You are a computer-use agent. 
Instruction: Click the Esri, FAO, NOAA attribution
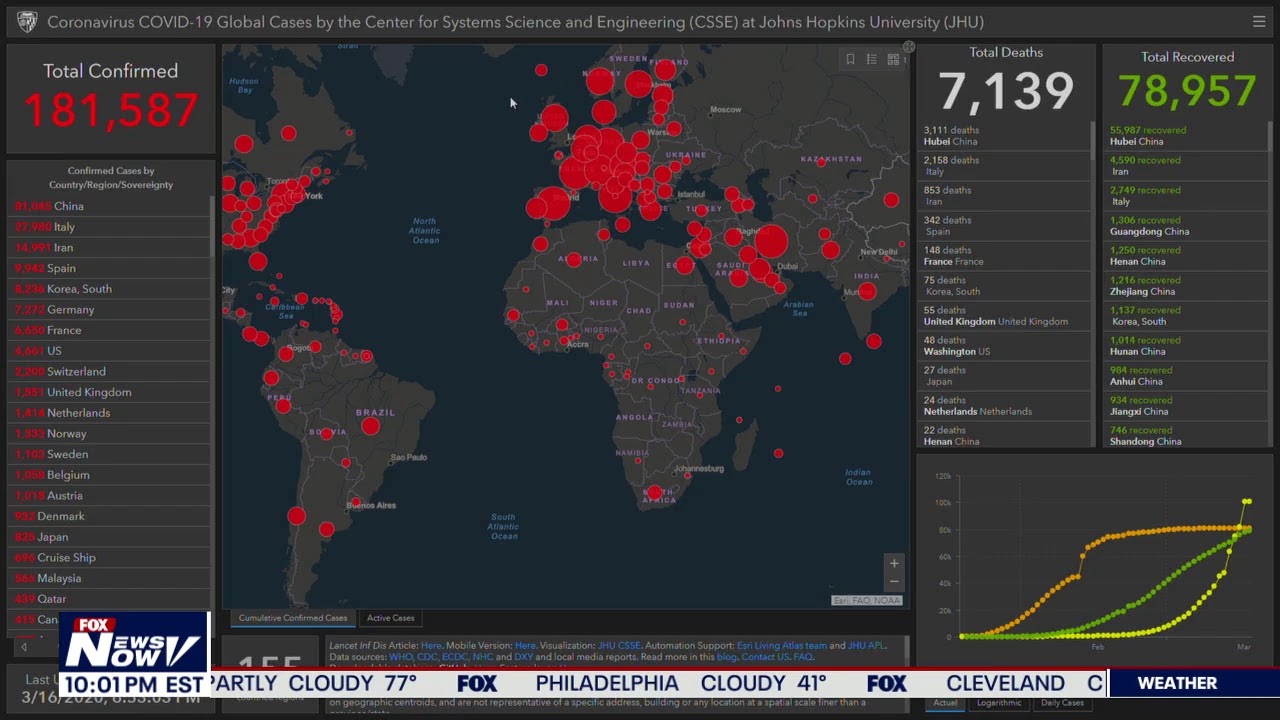(x=867, y=601)
